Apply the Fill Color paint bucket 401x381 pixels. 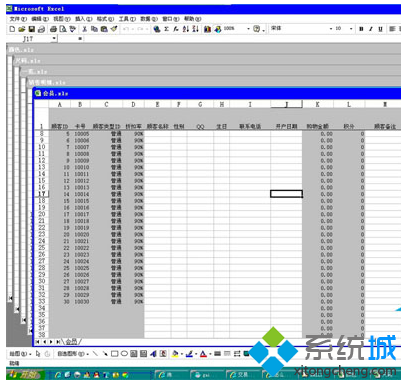pyautogui.click(x=175, y=354)
